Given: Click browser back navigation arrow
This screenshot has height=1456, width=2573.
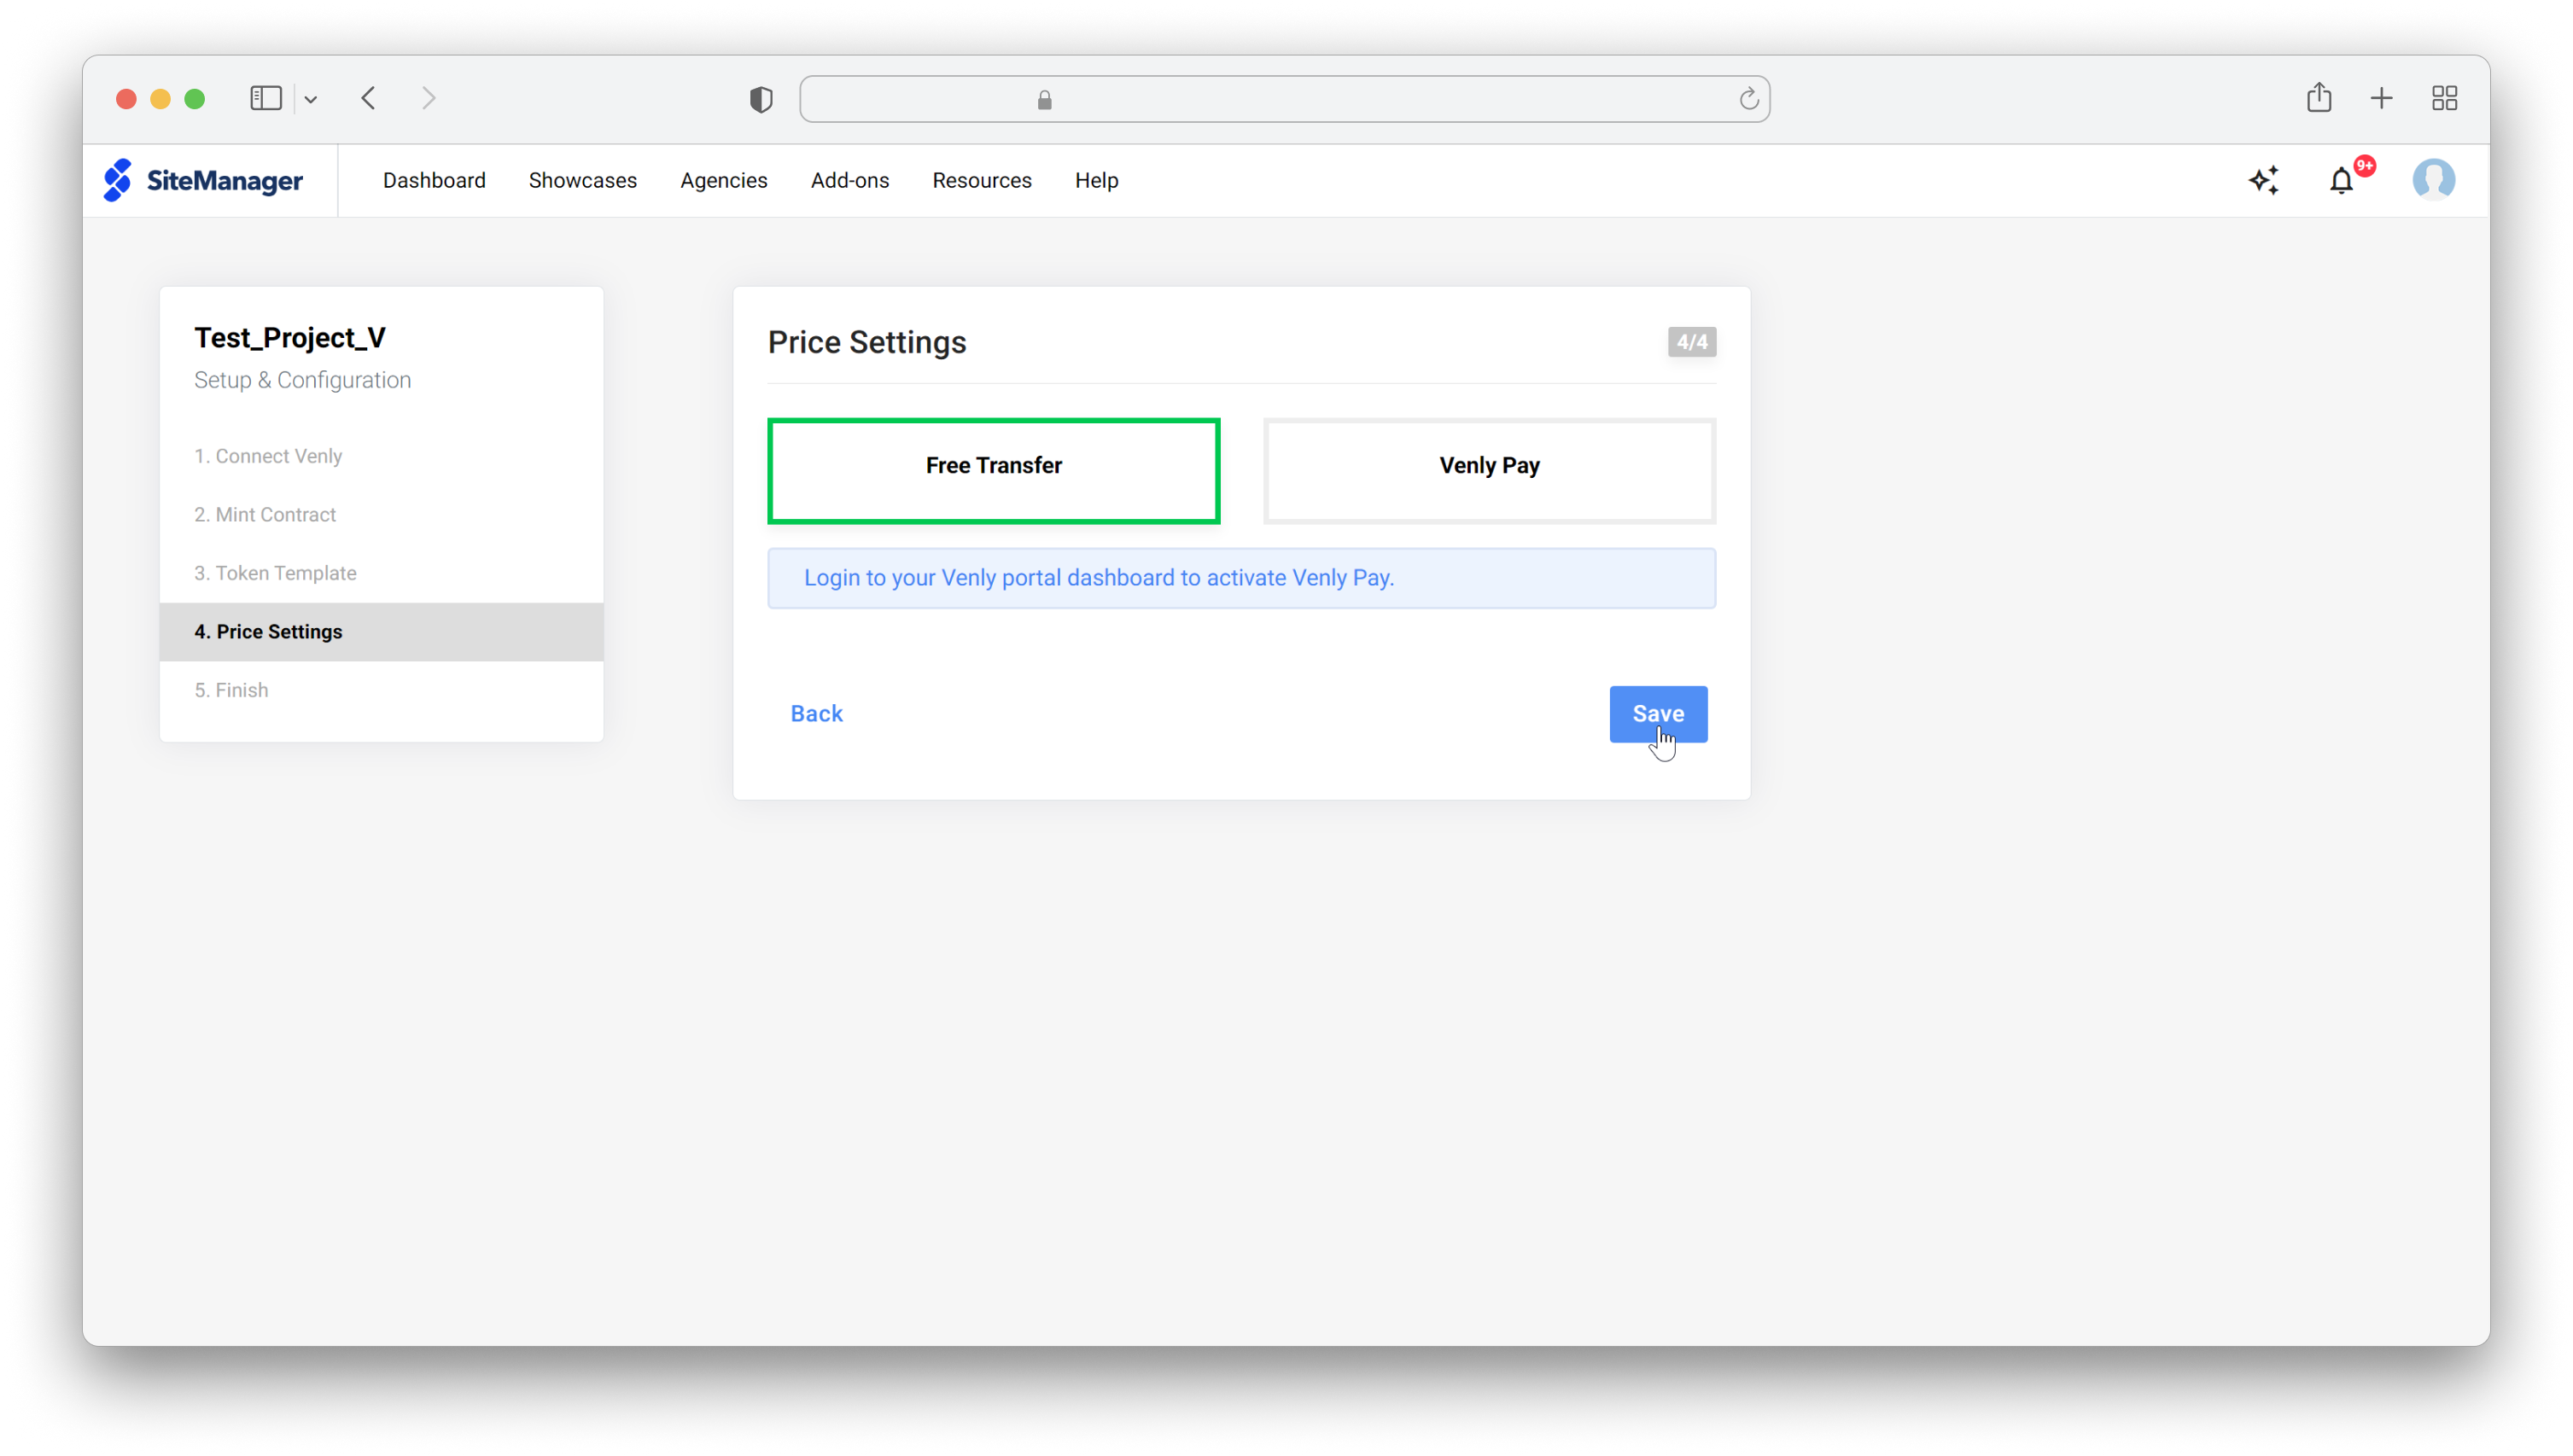Looking at the screenshot, I should (368, 97).
